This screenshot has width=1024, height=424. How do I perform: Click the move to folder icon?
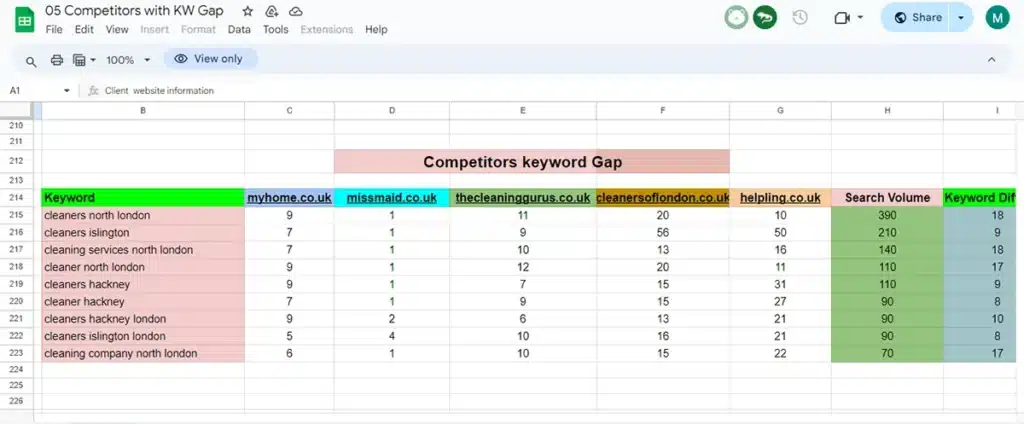point(271,11)
